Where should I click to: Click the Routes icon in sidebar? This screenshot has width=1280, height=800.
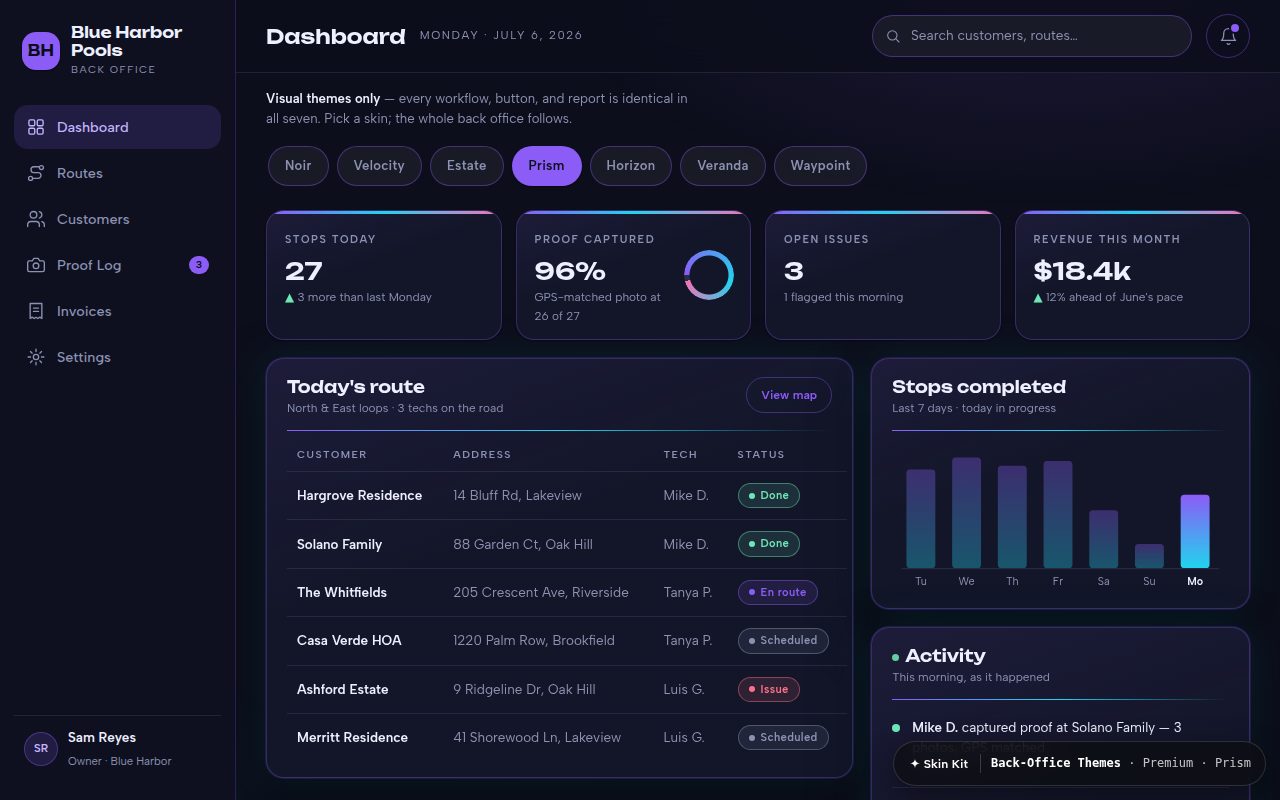(x=36, y=173)
